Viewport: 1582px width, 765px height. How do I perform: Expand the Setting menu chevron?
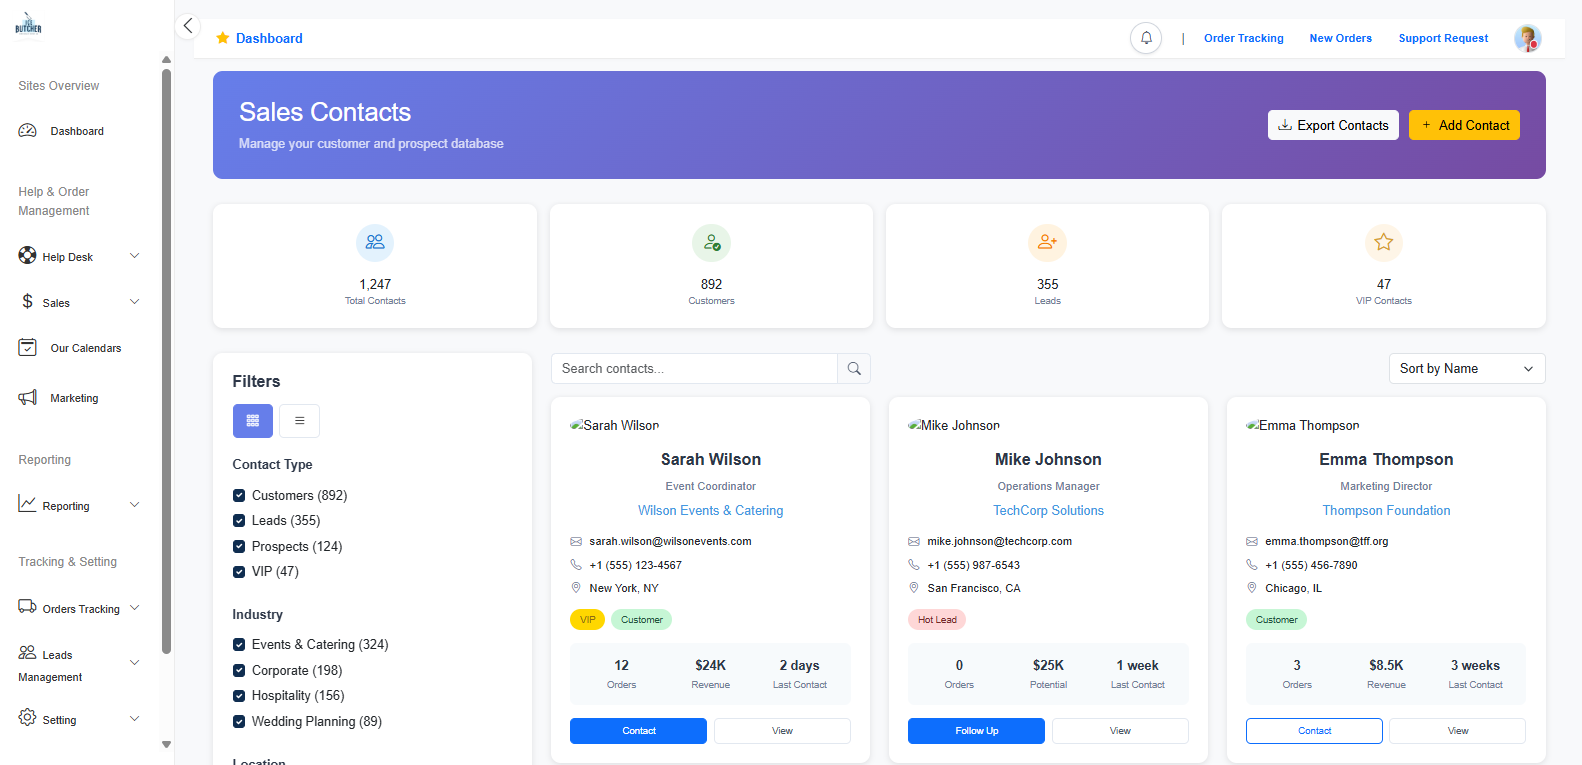[x=134, y=718]
